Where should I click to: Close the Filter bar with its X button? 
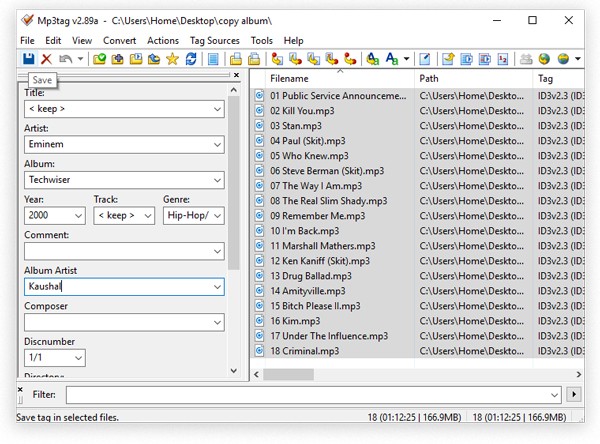[x=20, y=390]
